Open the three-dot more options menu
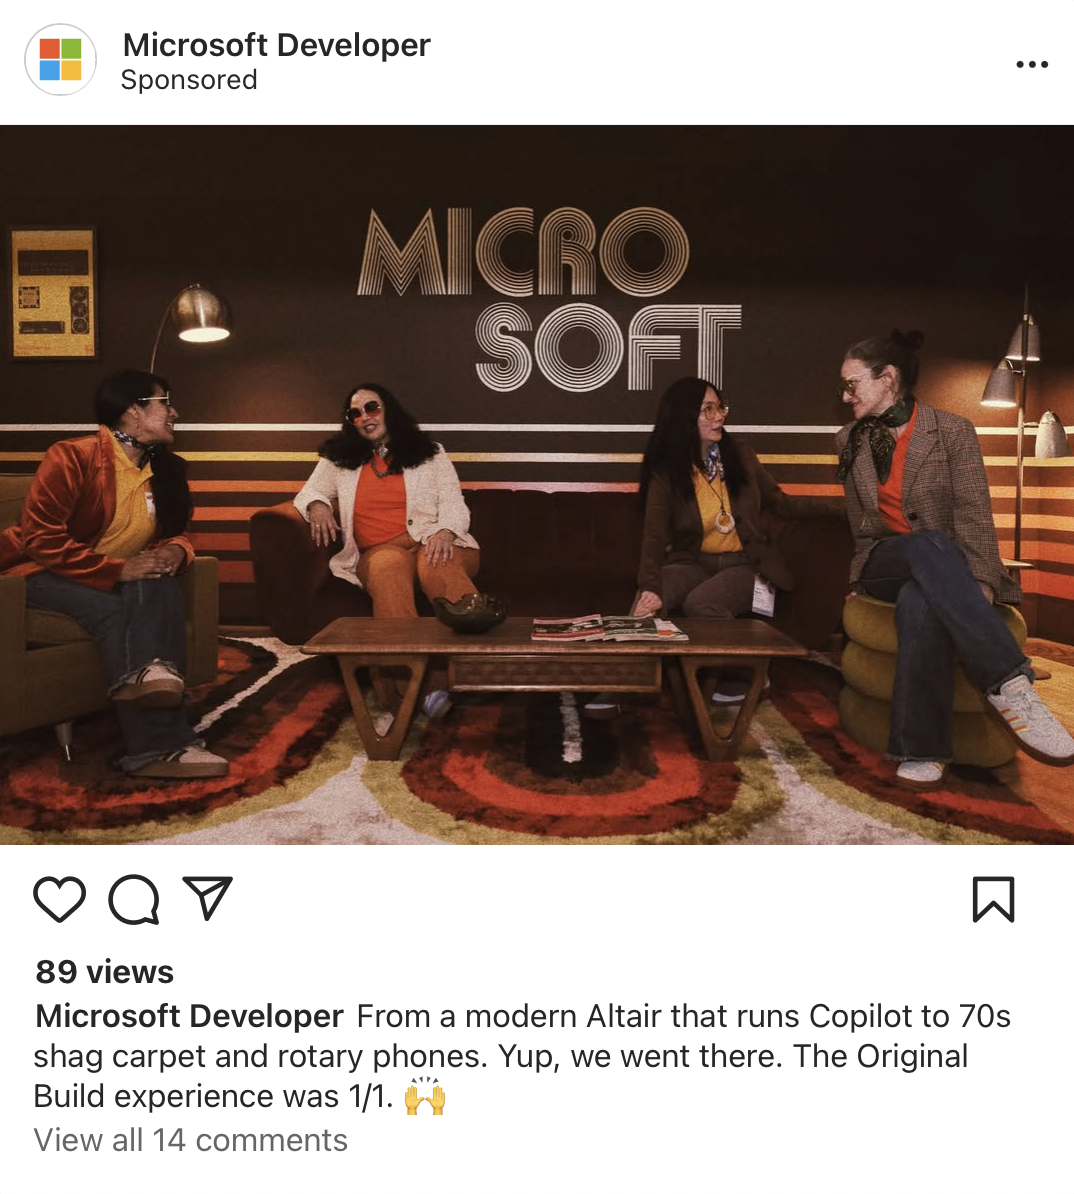 pos(1032,65)
